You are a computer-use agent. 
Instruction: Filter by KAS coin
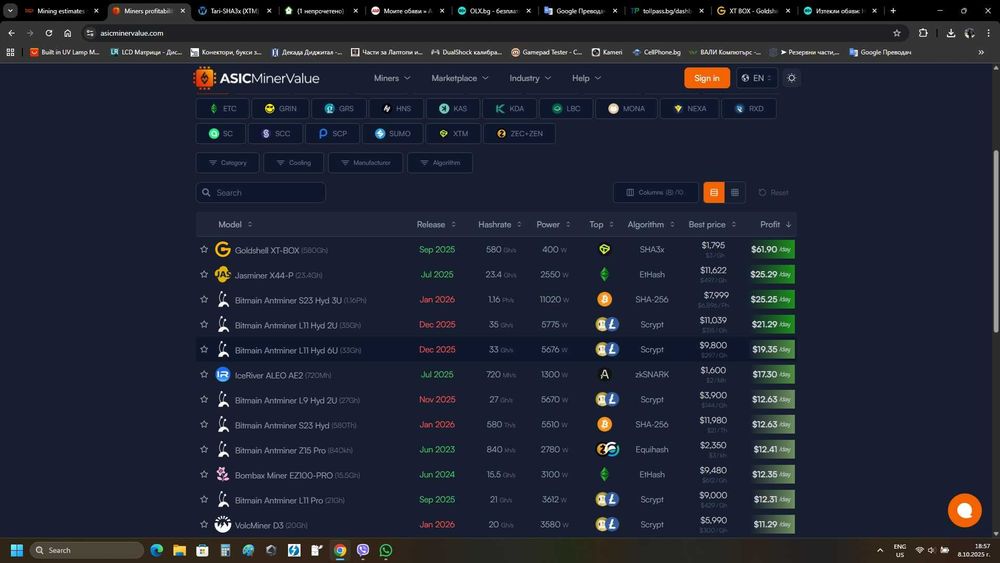pos(453,108)
